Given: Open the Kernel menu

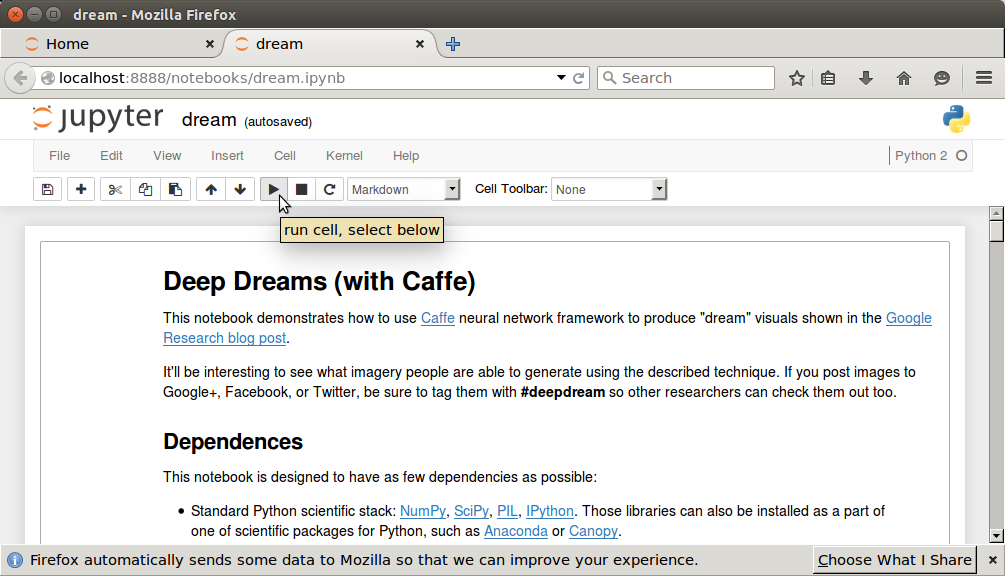Looking at the screenshot, I should 344,156.
